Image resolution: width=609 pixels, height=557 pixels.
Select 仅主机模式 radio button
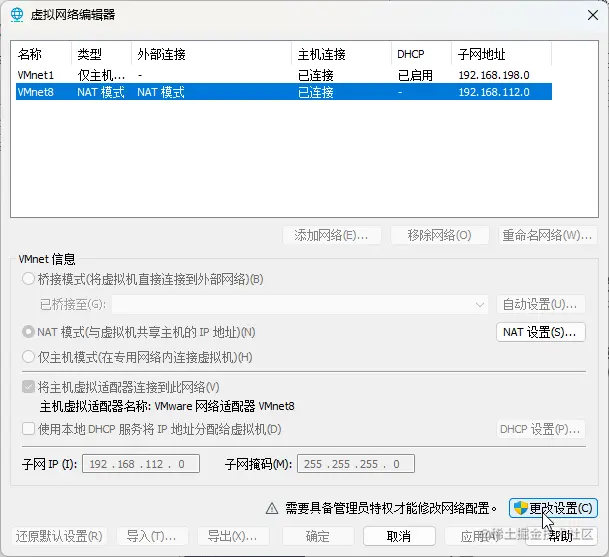tap(28, 357)
